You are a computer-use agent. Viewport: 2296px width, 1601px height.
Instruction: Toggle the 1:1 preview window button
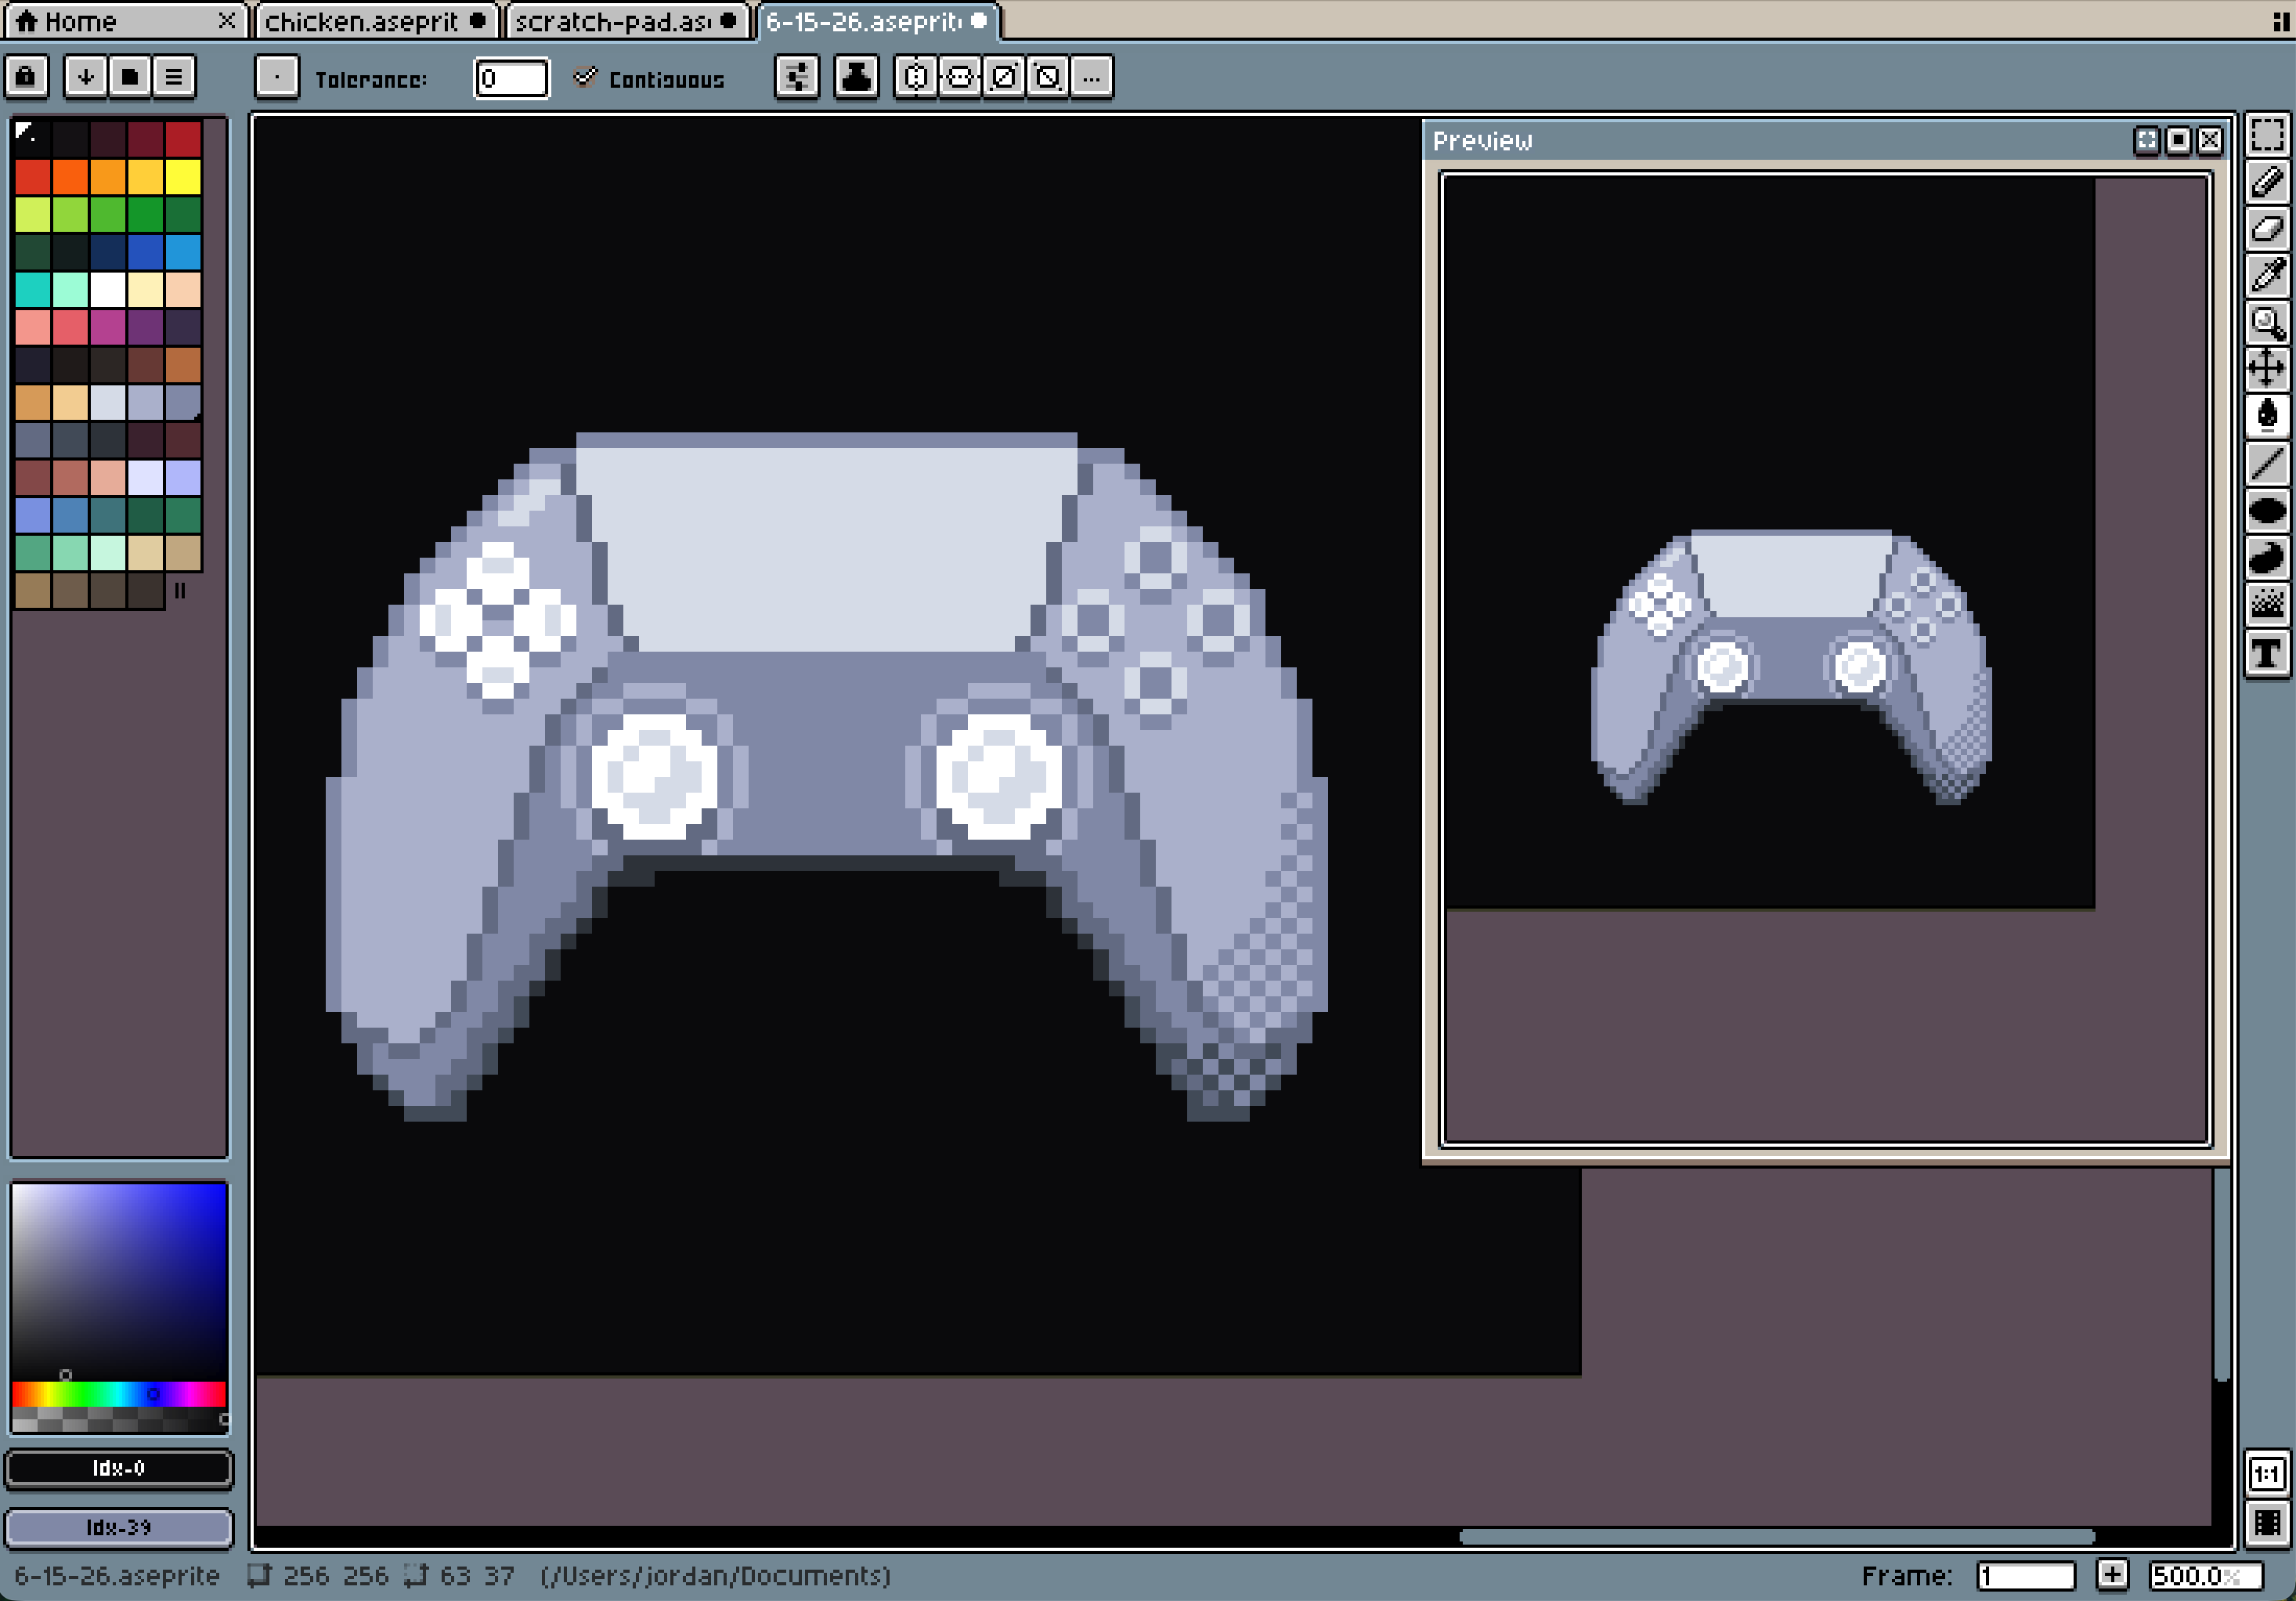[x=2266, y=1474]
